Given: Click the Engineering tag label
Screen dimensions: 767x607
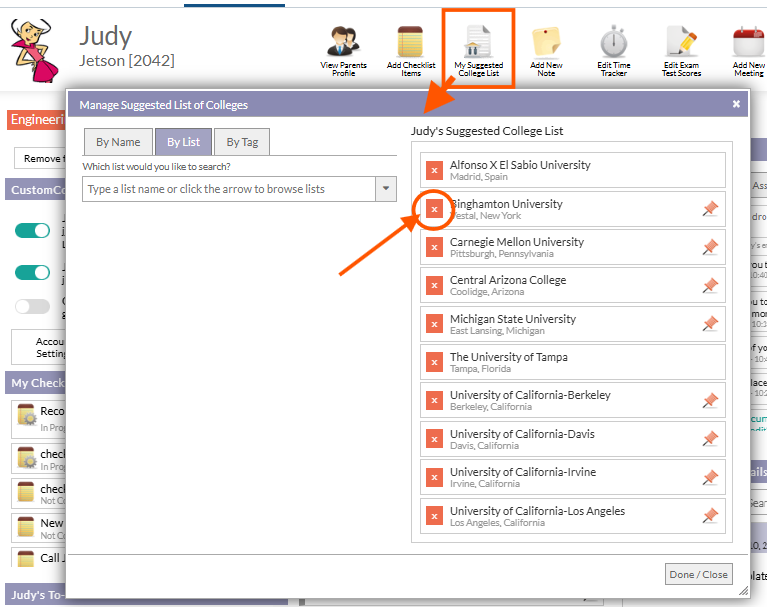Looking at the screenshot, I should point(36,120).
